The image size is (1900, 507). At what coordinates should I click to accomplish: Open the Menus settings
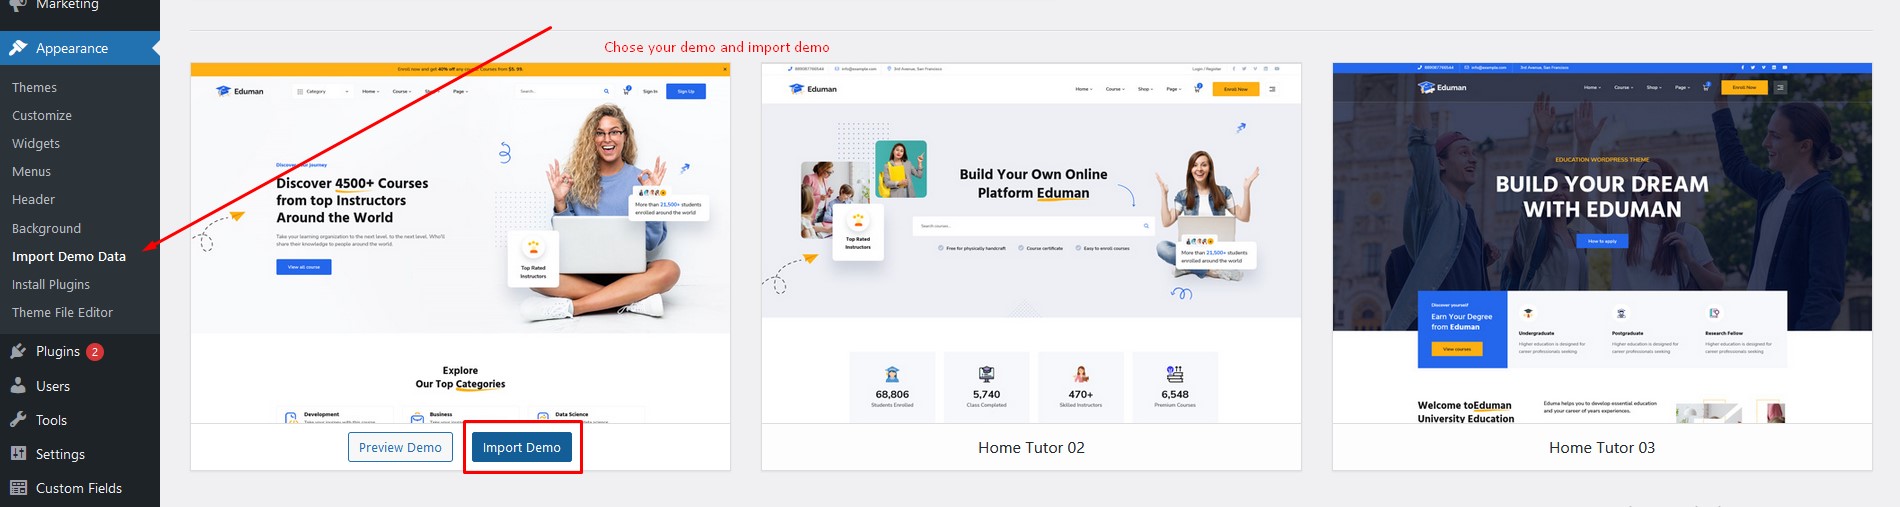pyautogui.click(x=31, y=172)
